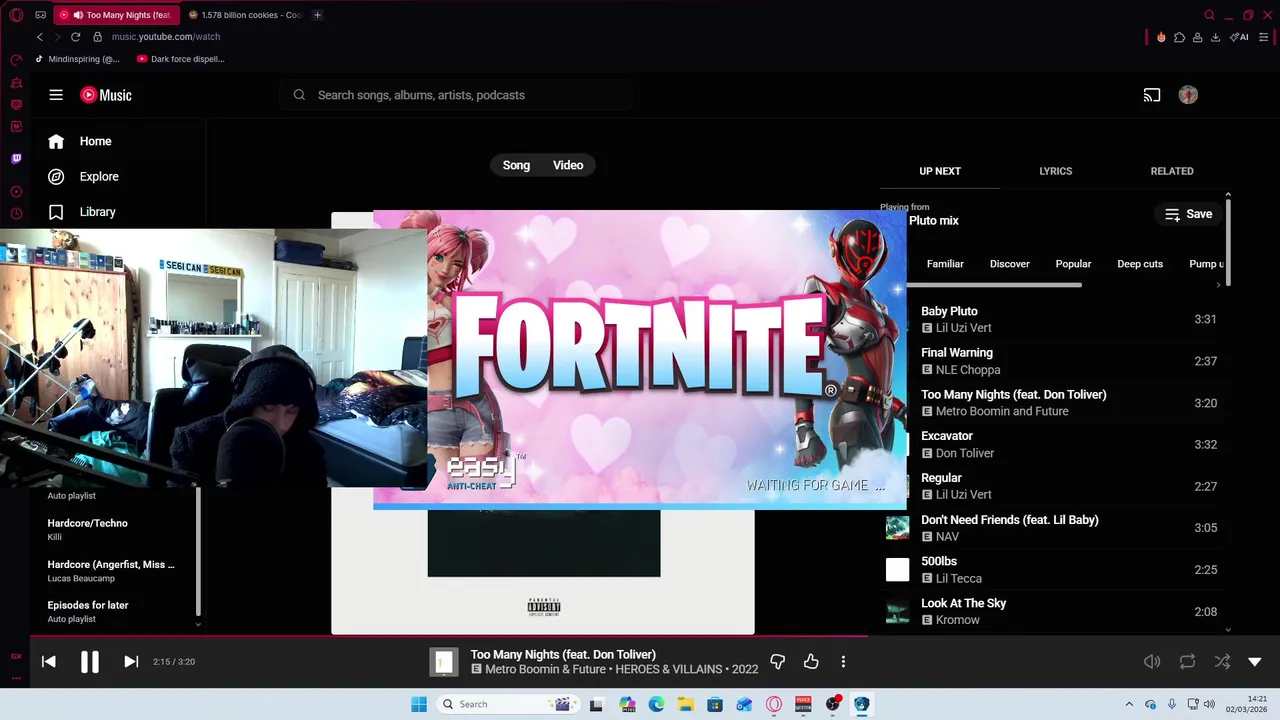1280x720 pixels.
Task: Open the Mindinspiring TikTok bookmark
Action: click(78, 59)
